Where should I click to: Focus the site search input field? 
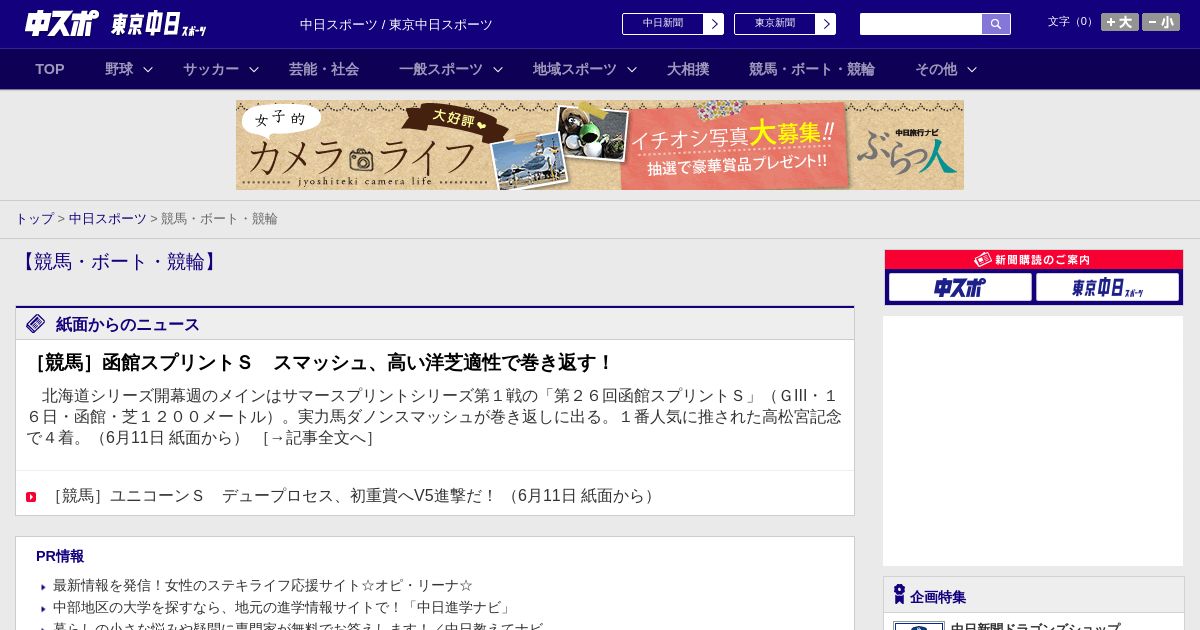tap(921, 24)
